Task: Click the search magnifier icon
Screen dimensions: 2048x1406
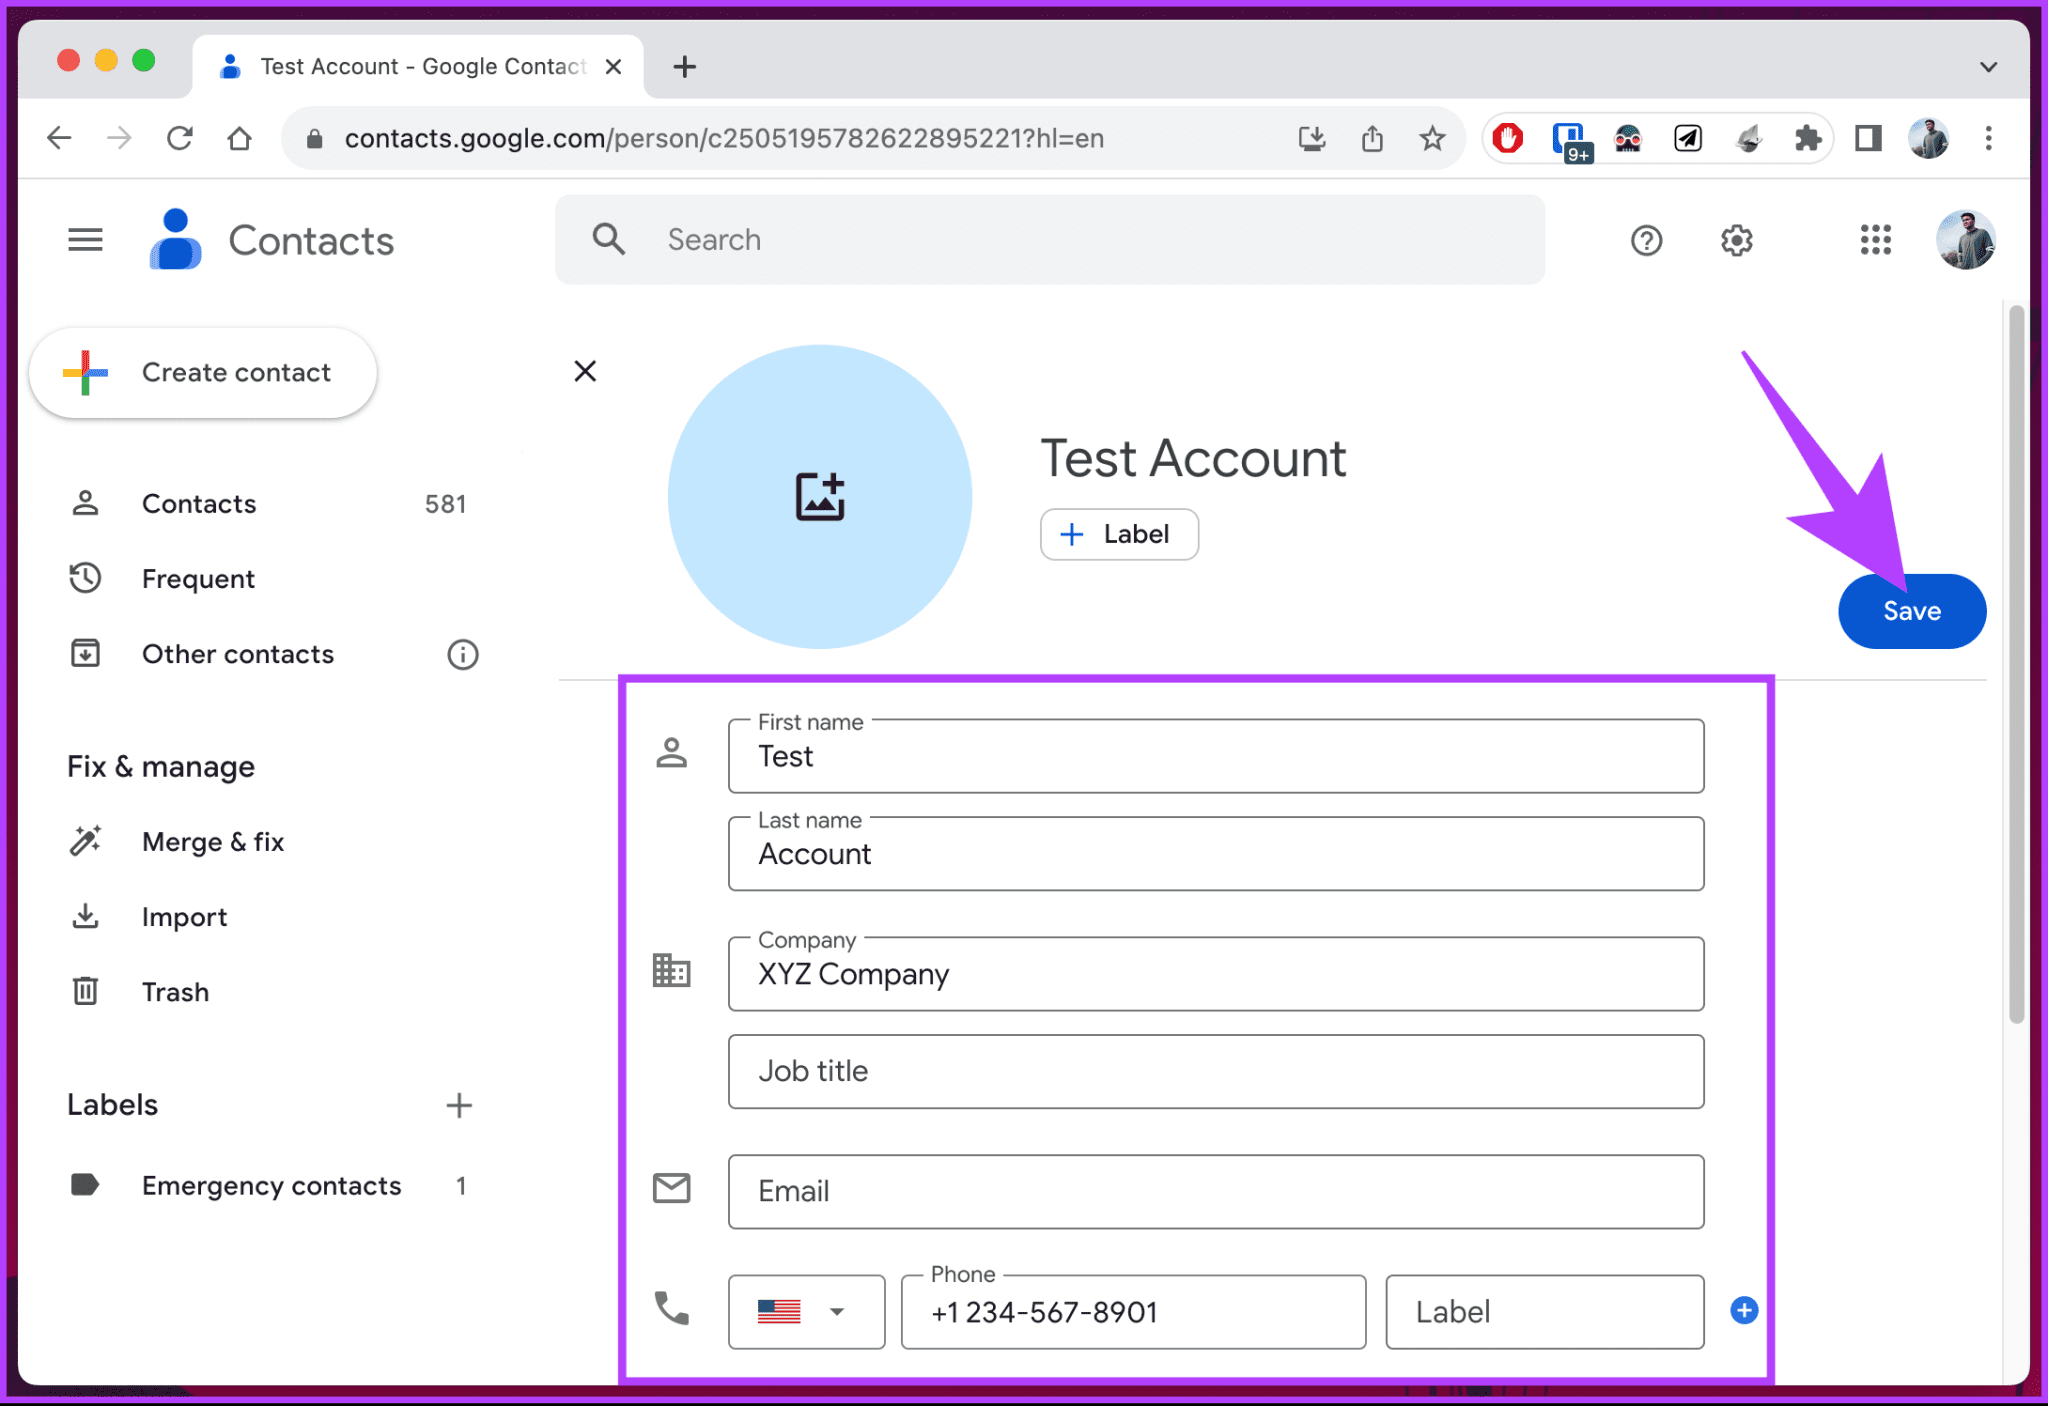Action: (608, 239)
